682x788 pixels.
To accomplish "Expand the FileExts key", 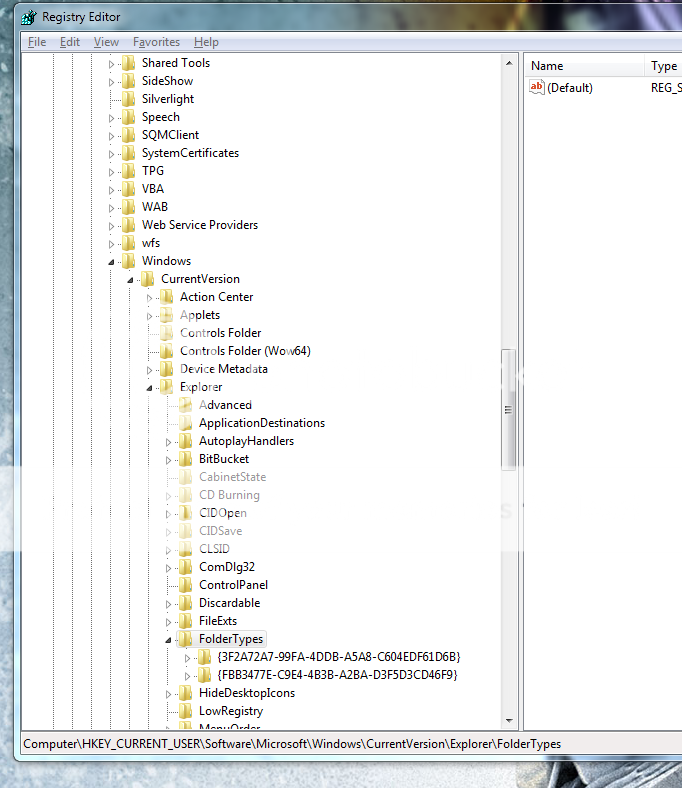I will click(x=169, y=623).
